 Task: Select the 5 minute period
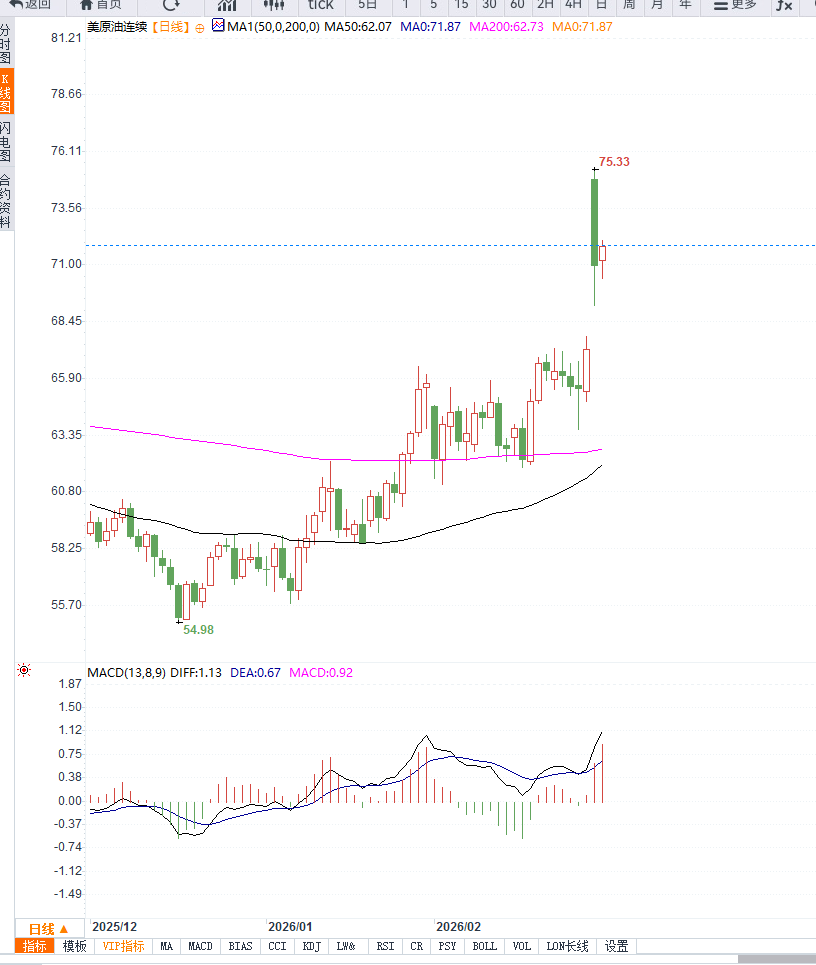[x=434, y=5]
